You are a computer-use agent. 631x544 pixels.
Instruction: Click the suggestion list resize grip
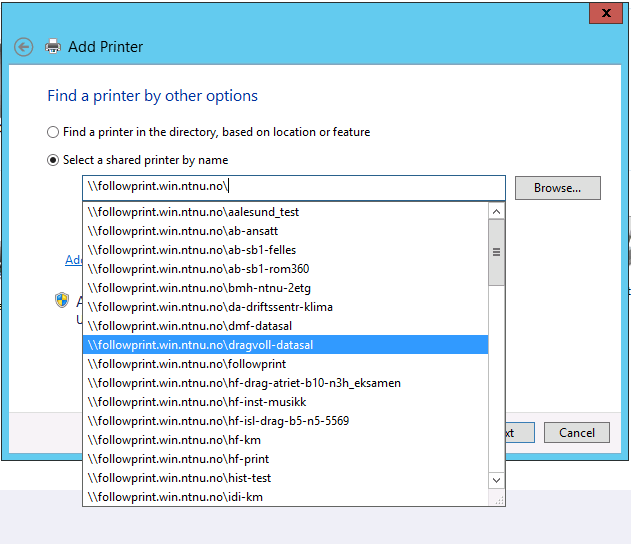pyautogui.click(x=499, y=500)
